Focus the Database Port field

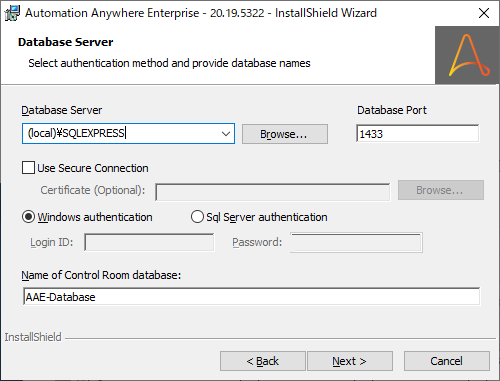pyautogui.click(x=417, y=134)
